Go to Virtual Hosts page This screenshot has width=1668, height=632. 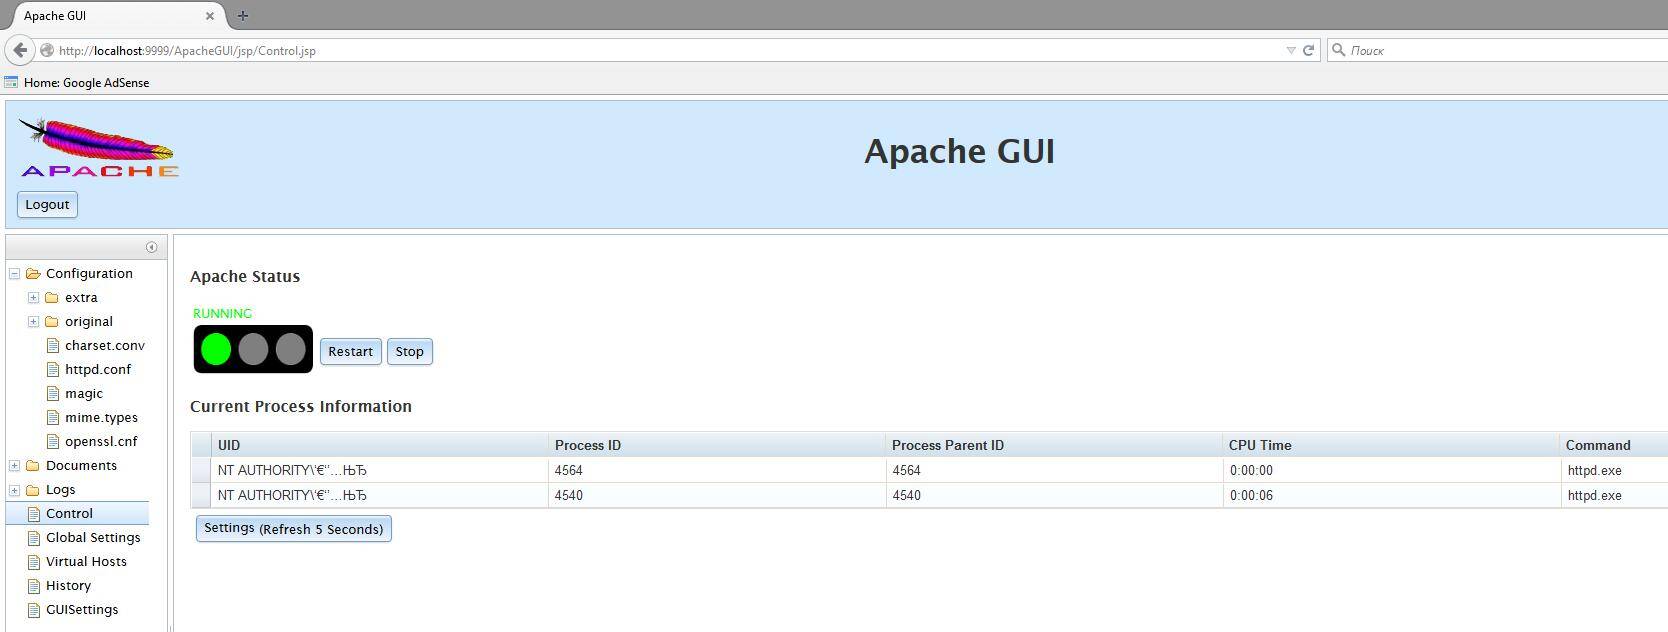tap(86, 561)
